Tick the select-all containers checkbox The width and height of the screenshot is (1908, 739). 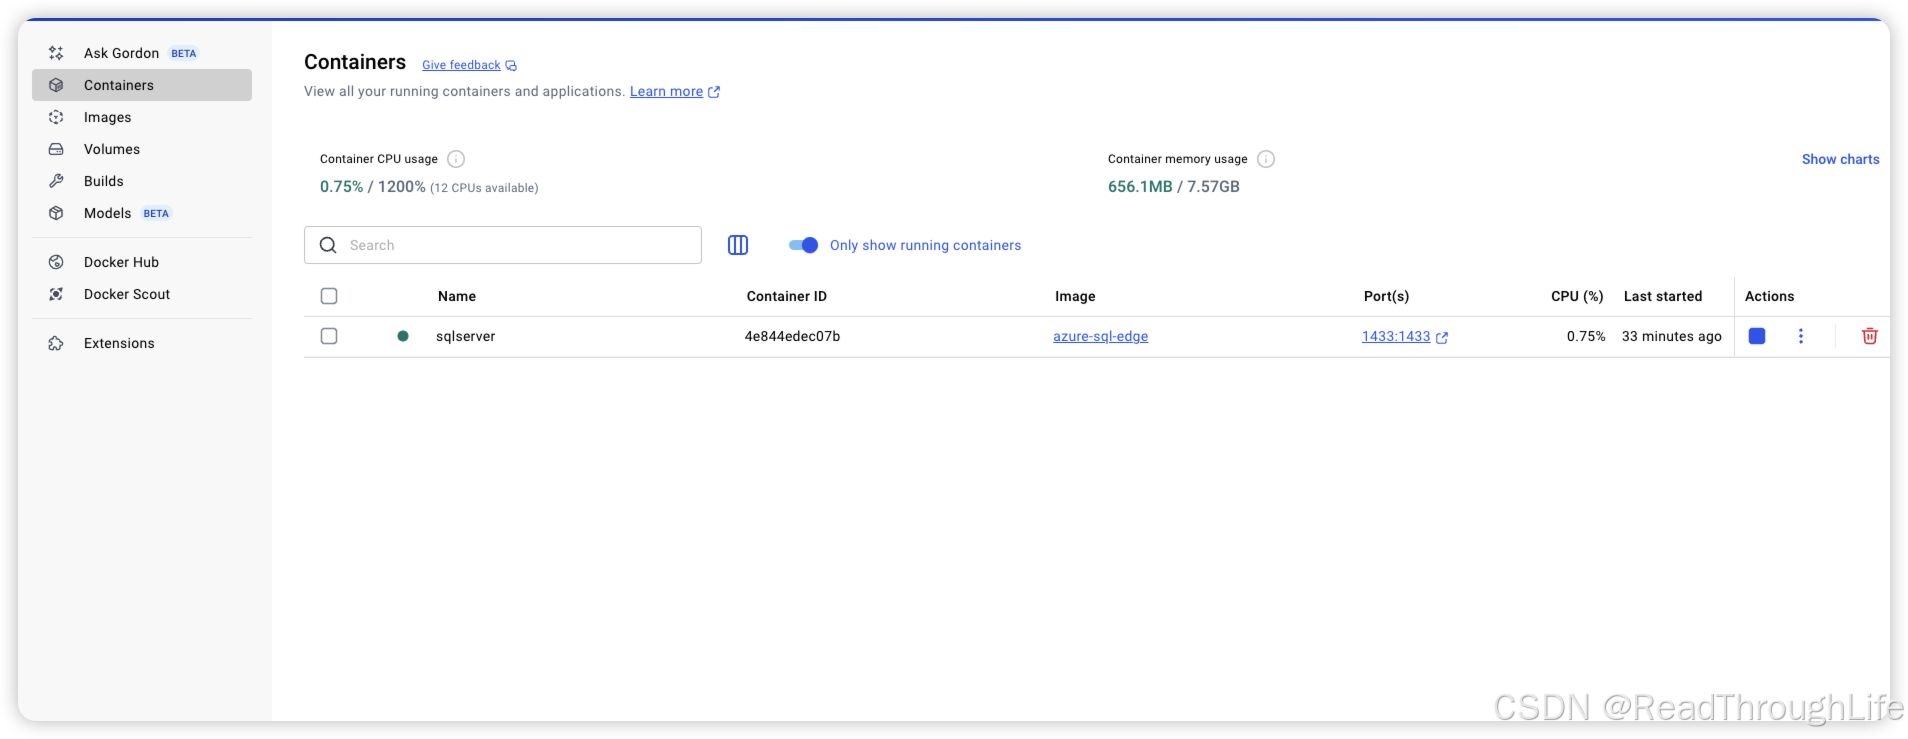click(329, 296)
